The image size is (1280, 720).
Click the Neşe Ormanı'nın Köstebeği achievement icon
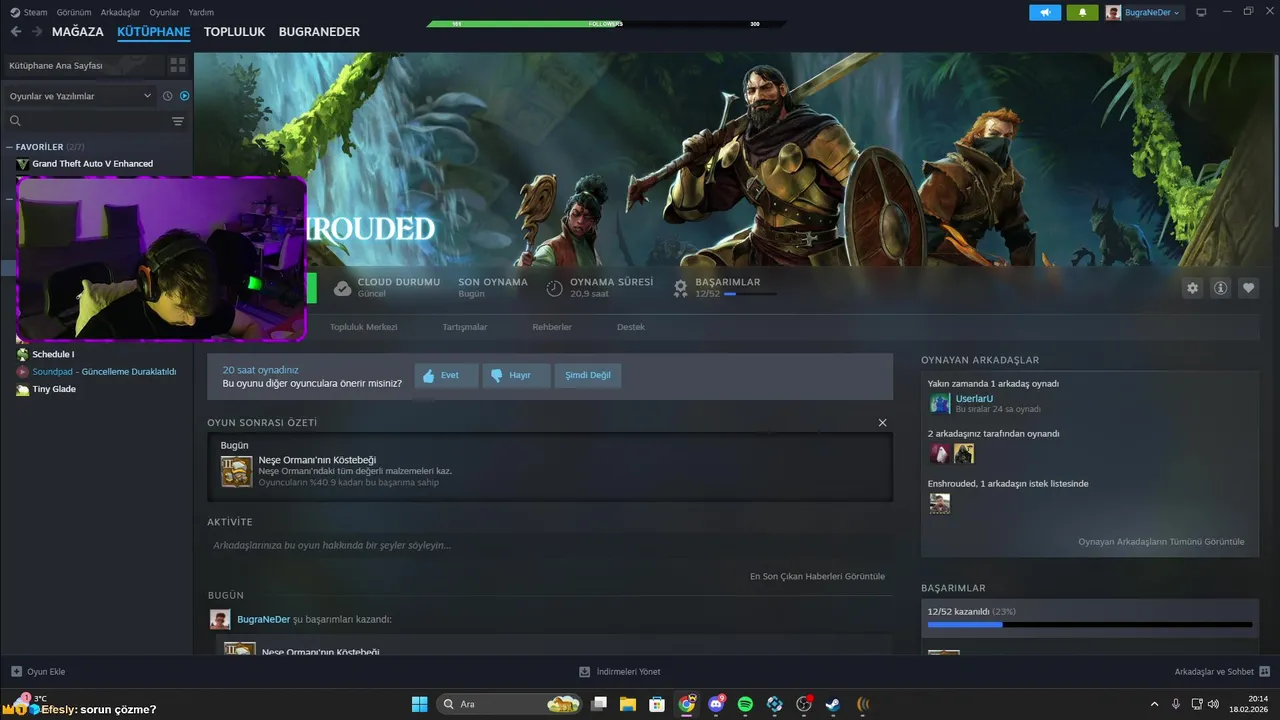point(237,471)
